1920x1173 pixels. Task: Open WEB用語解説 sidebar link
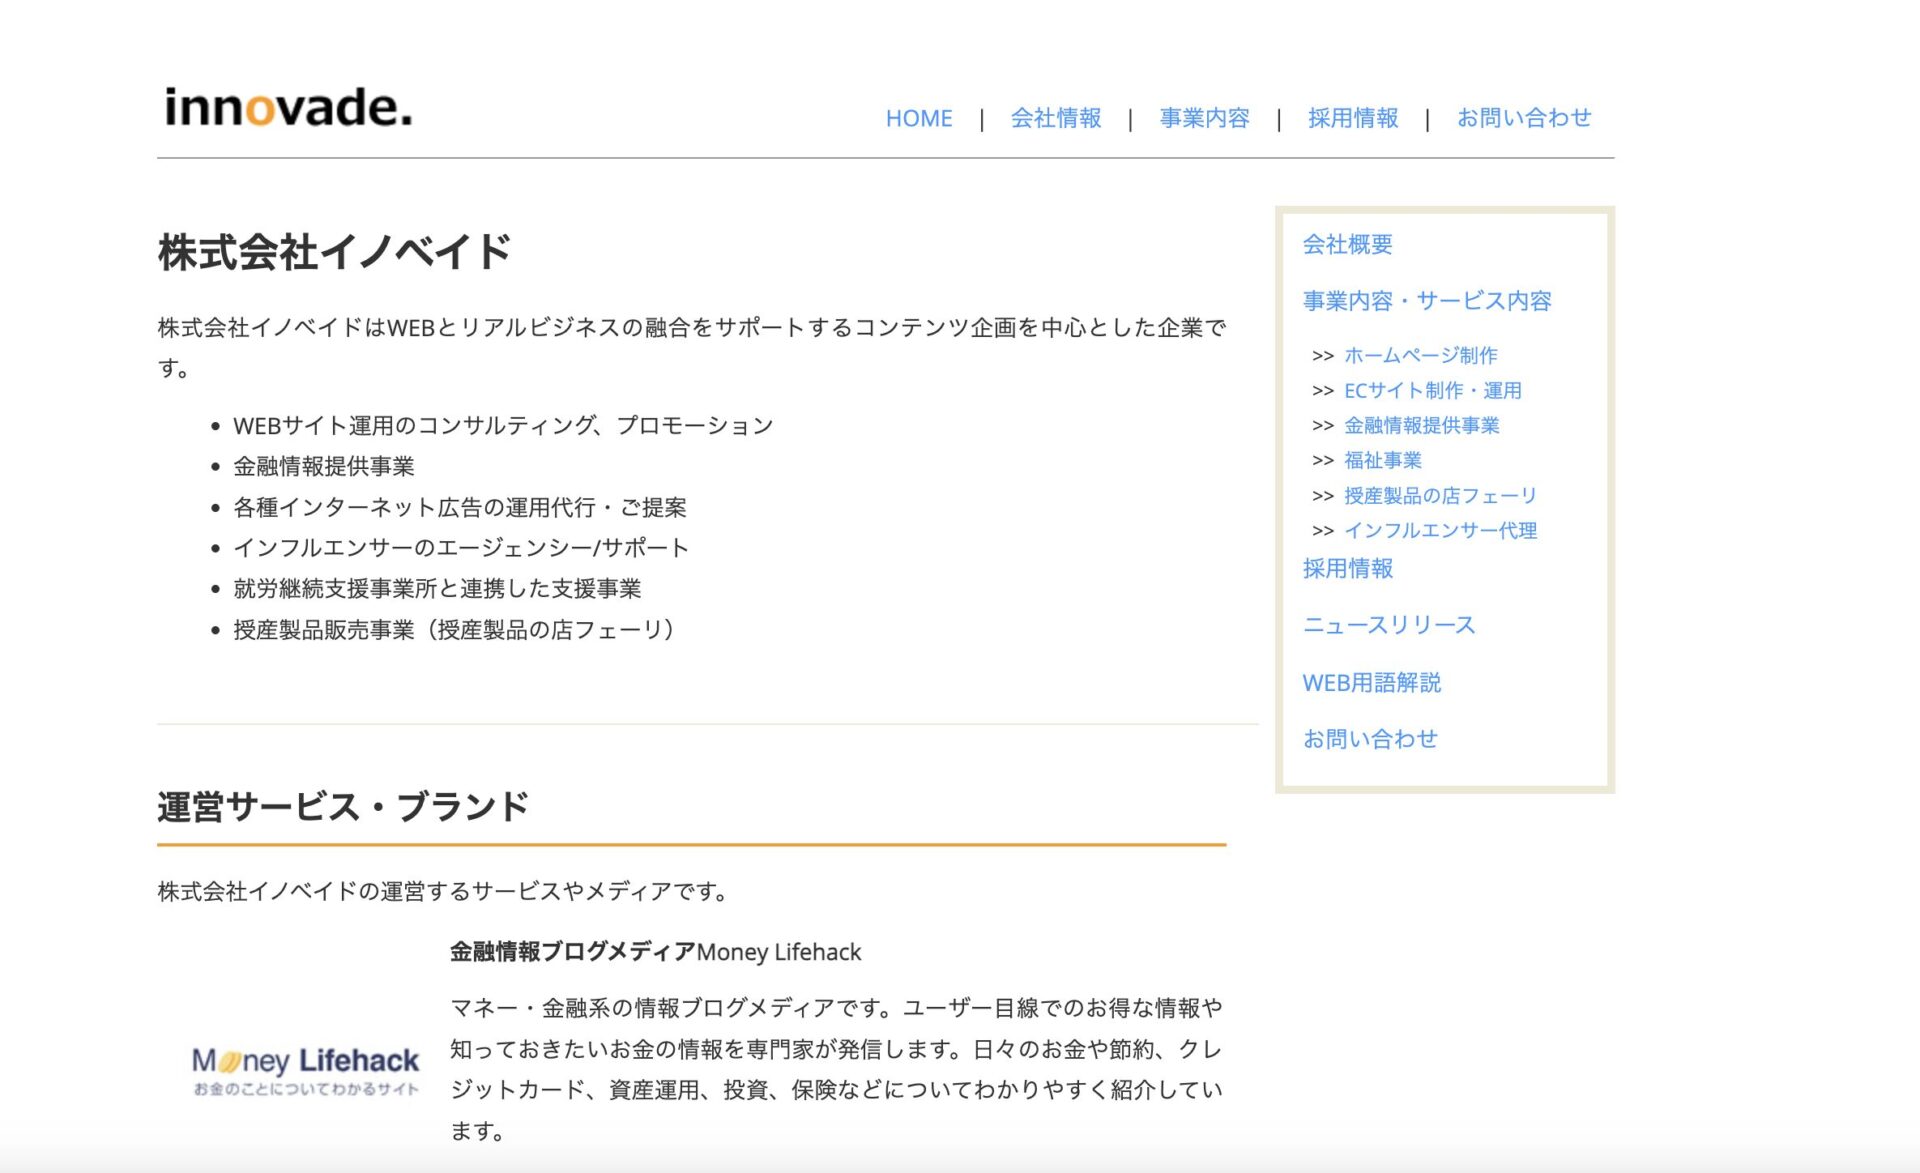1371,682
